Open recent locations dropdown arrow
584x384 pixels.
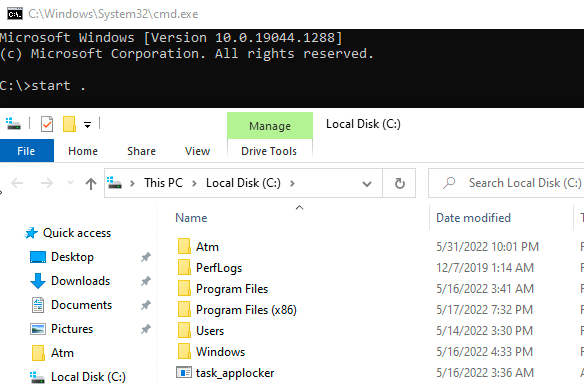(x=70, y=183)
